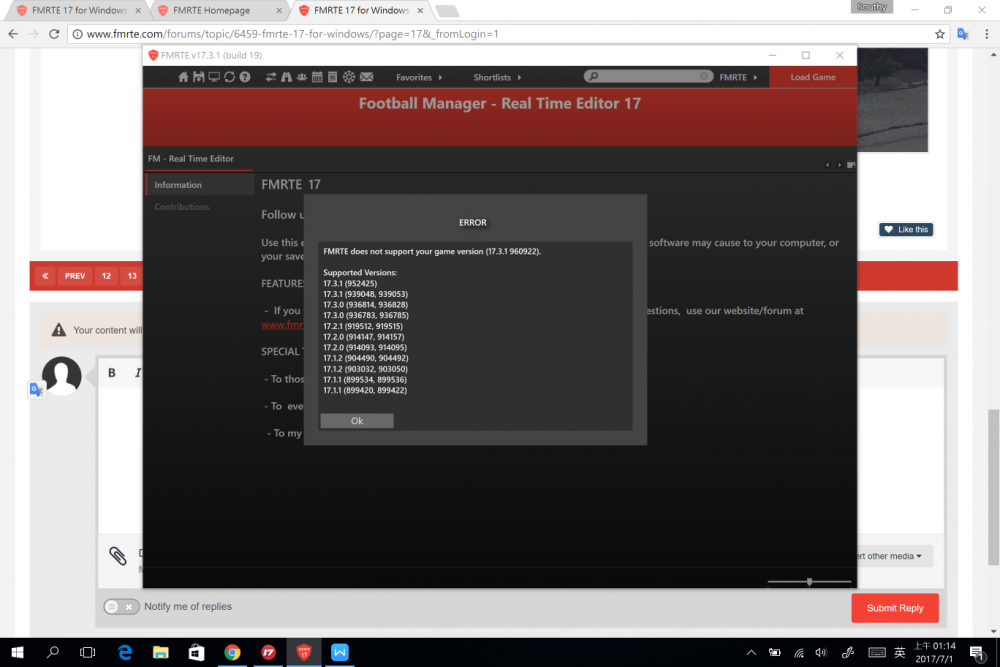Click the taskbar search magnifier
This screenshot has width=1000, height=667.
pos(53,652)
